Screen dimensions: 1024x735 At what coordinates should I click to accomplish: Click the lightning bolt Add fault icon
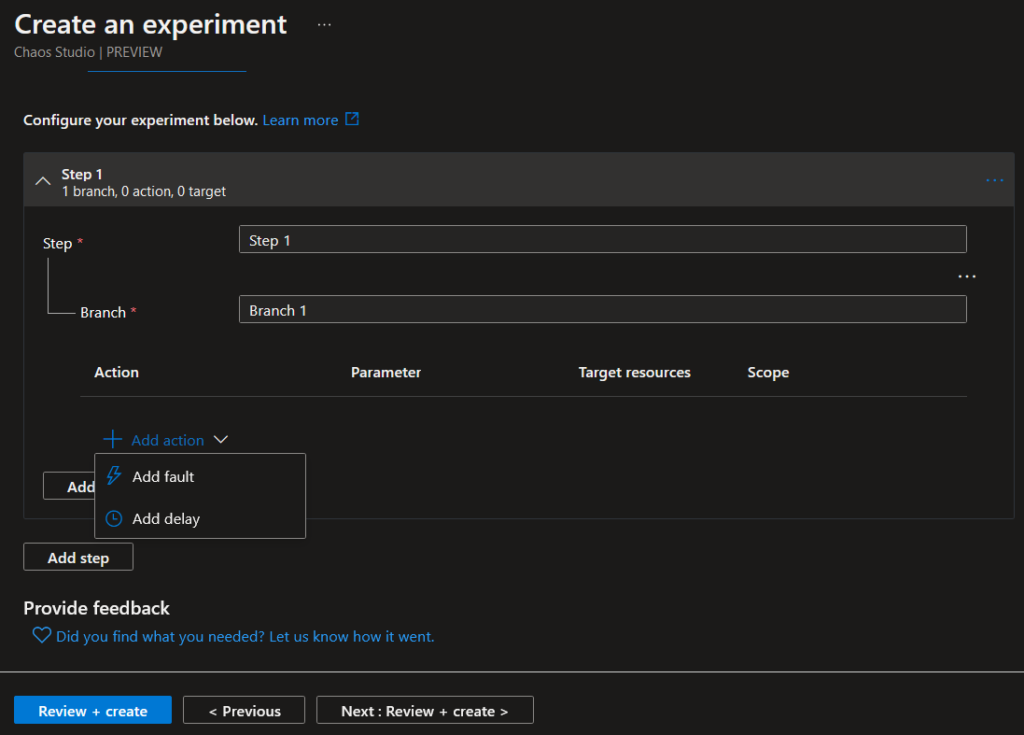point(114,476)
